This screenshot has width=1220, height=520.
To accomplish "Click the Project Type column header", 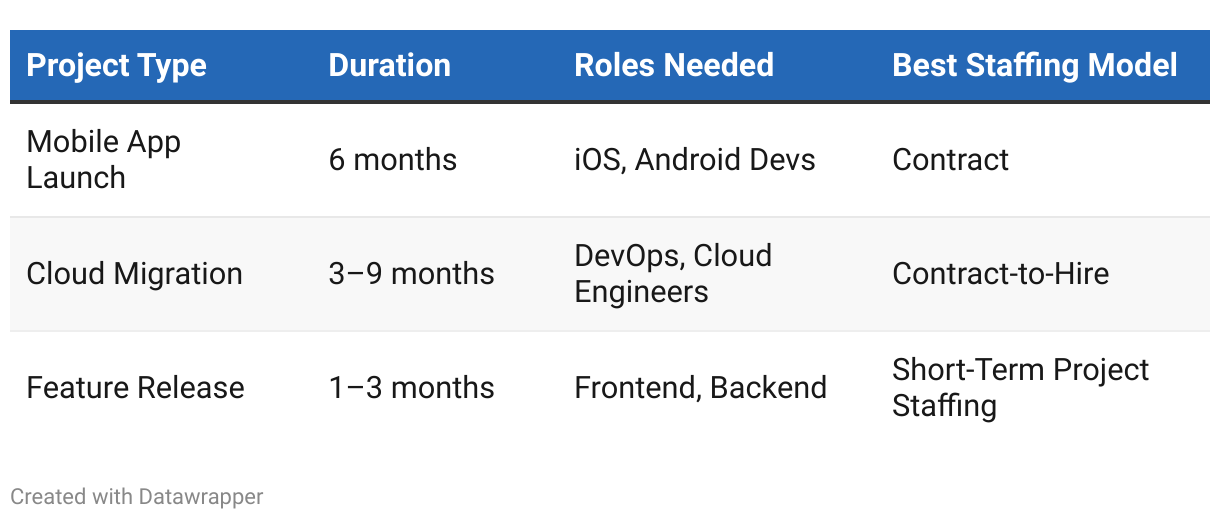I will pos(116,66).
